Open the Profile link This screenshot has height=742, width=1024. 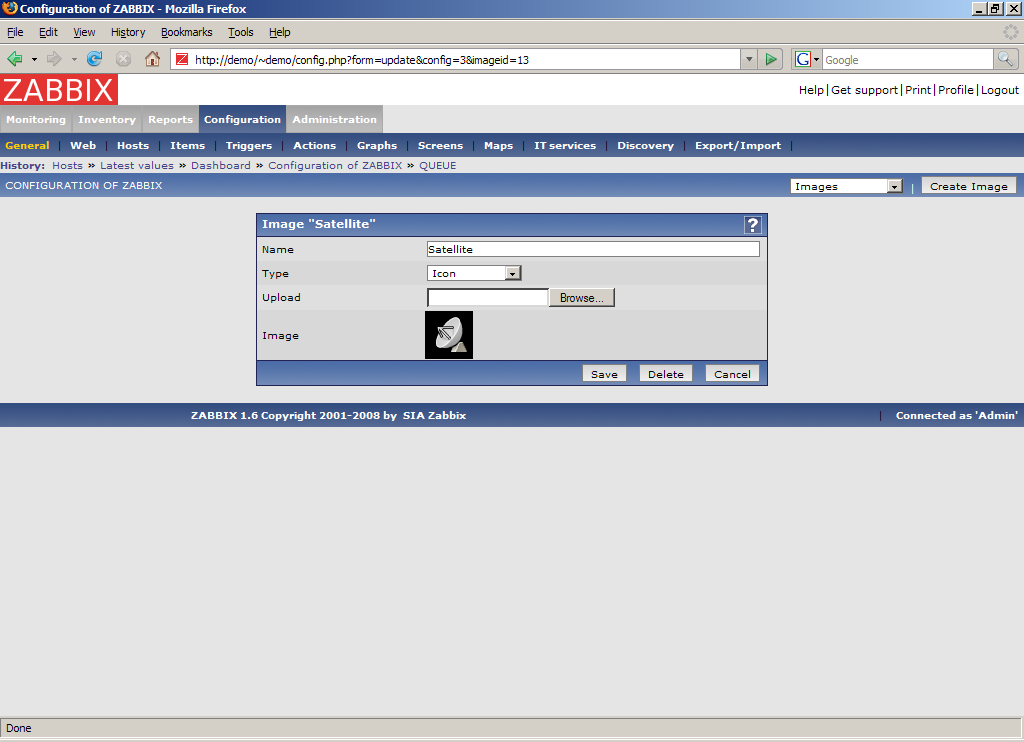pyautogui.click(x=955, y=90)
